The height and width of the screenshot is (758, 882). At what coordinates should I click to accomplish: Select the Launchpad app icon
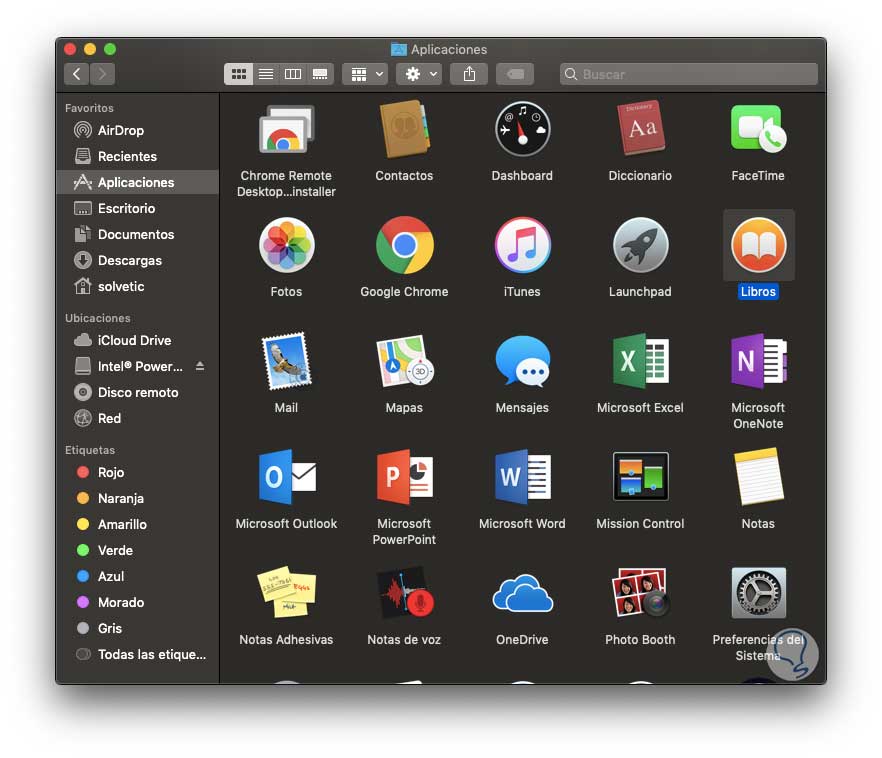(x=640, y=245)
